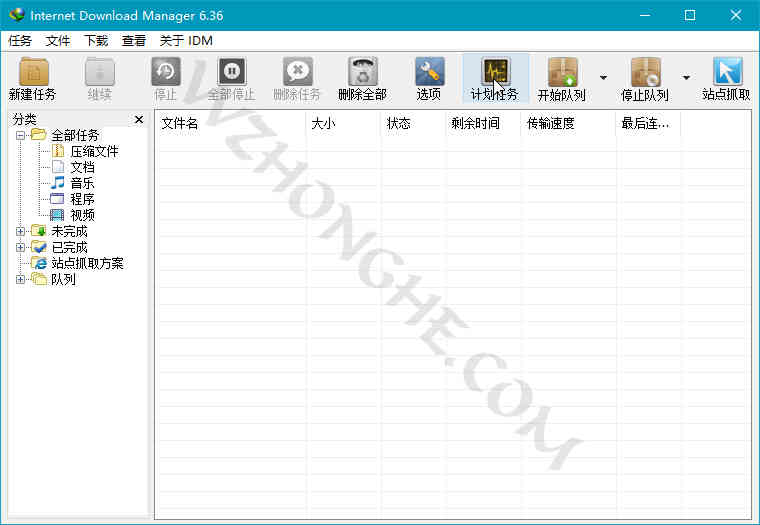The image size is (760, 525).
Task: Click the IDM logo in the title bar
Action: pyautogui.click(x=17, y=15)
